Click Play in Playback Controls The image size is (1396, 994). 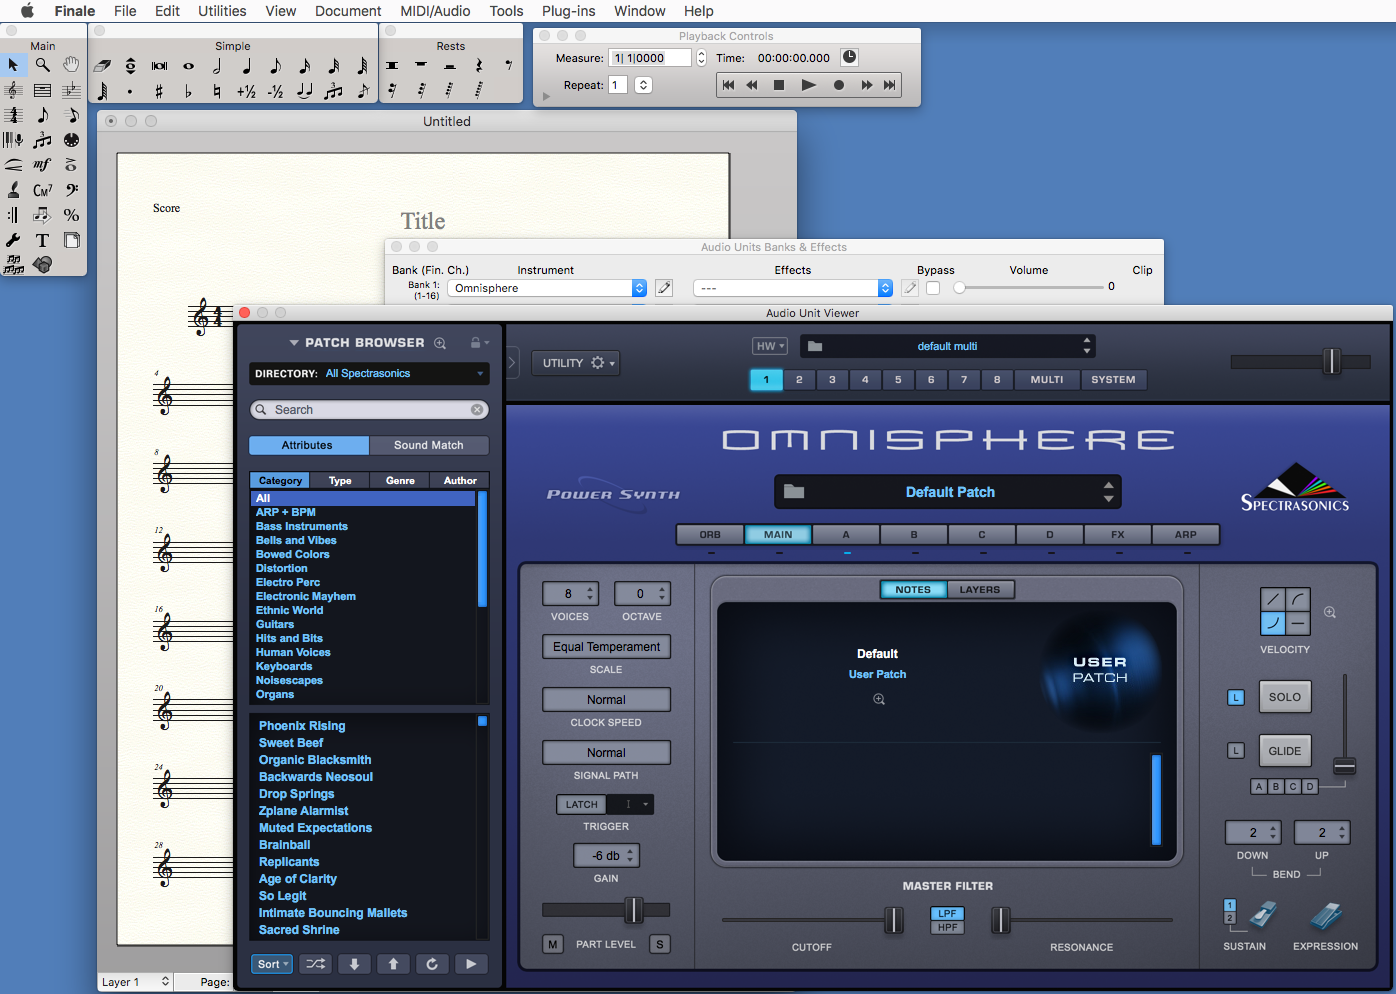coord(808,85)
